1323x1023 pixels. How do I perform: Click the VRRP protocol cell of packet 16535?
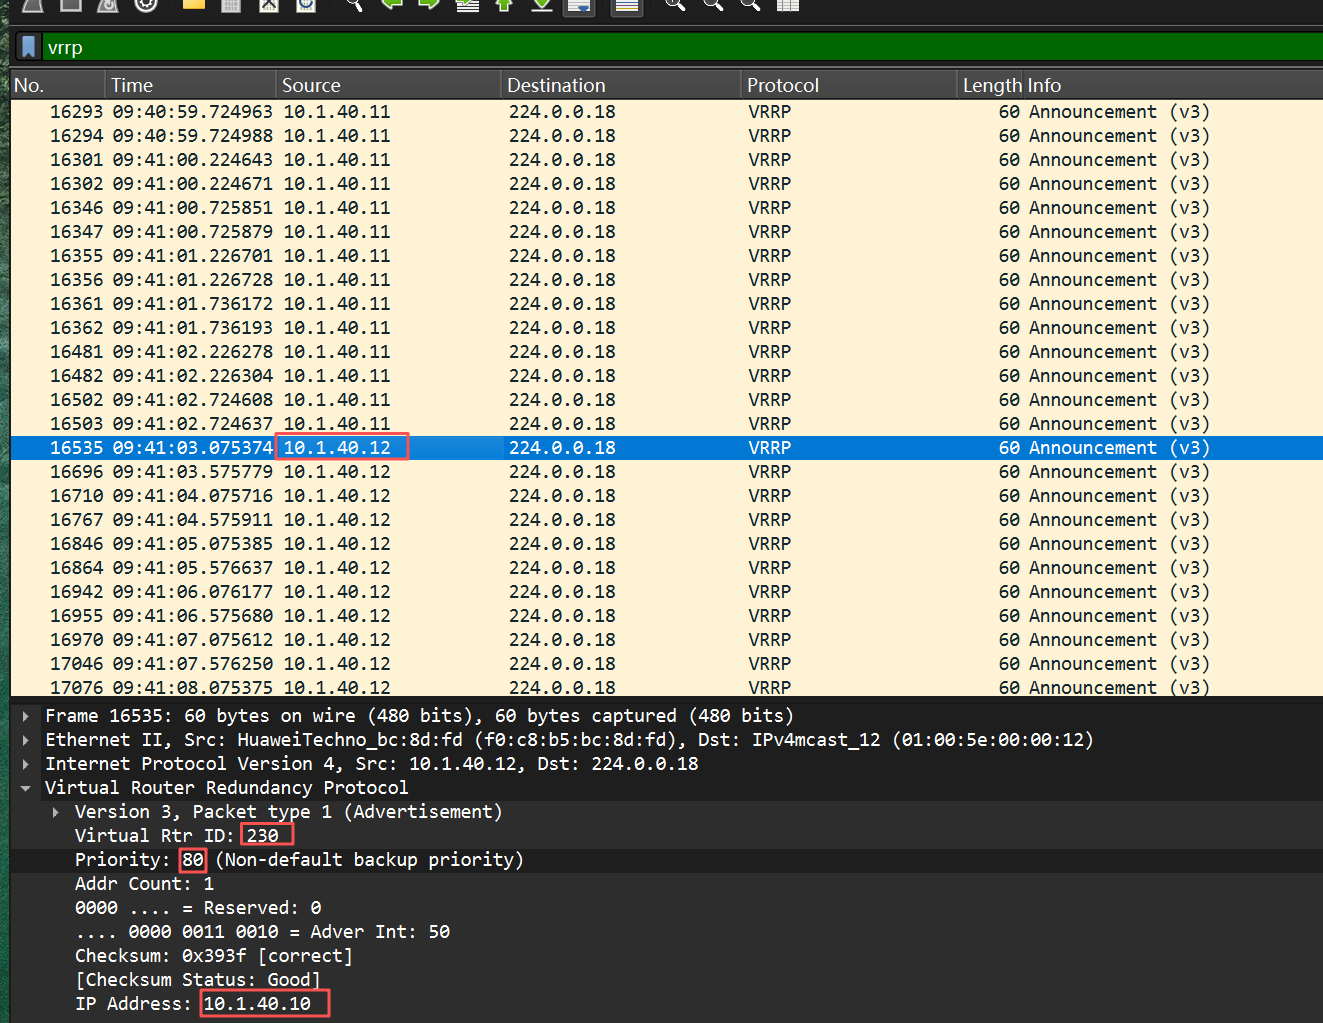[x=769, y=448]
